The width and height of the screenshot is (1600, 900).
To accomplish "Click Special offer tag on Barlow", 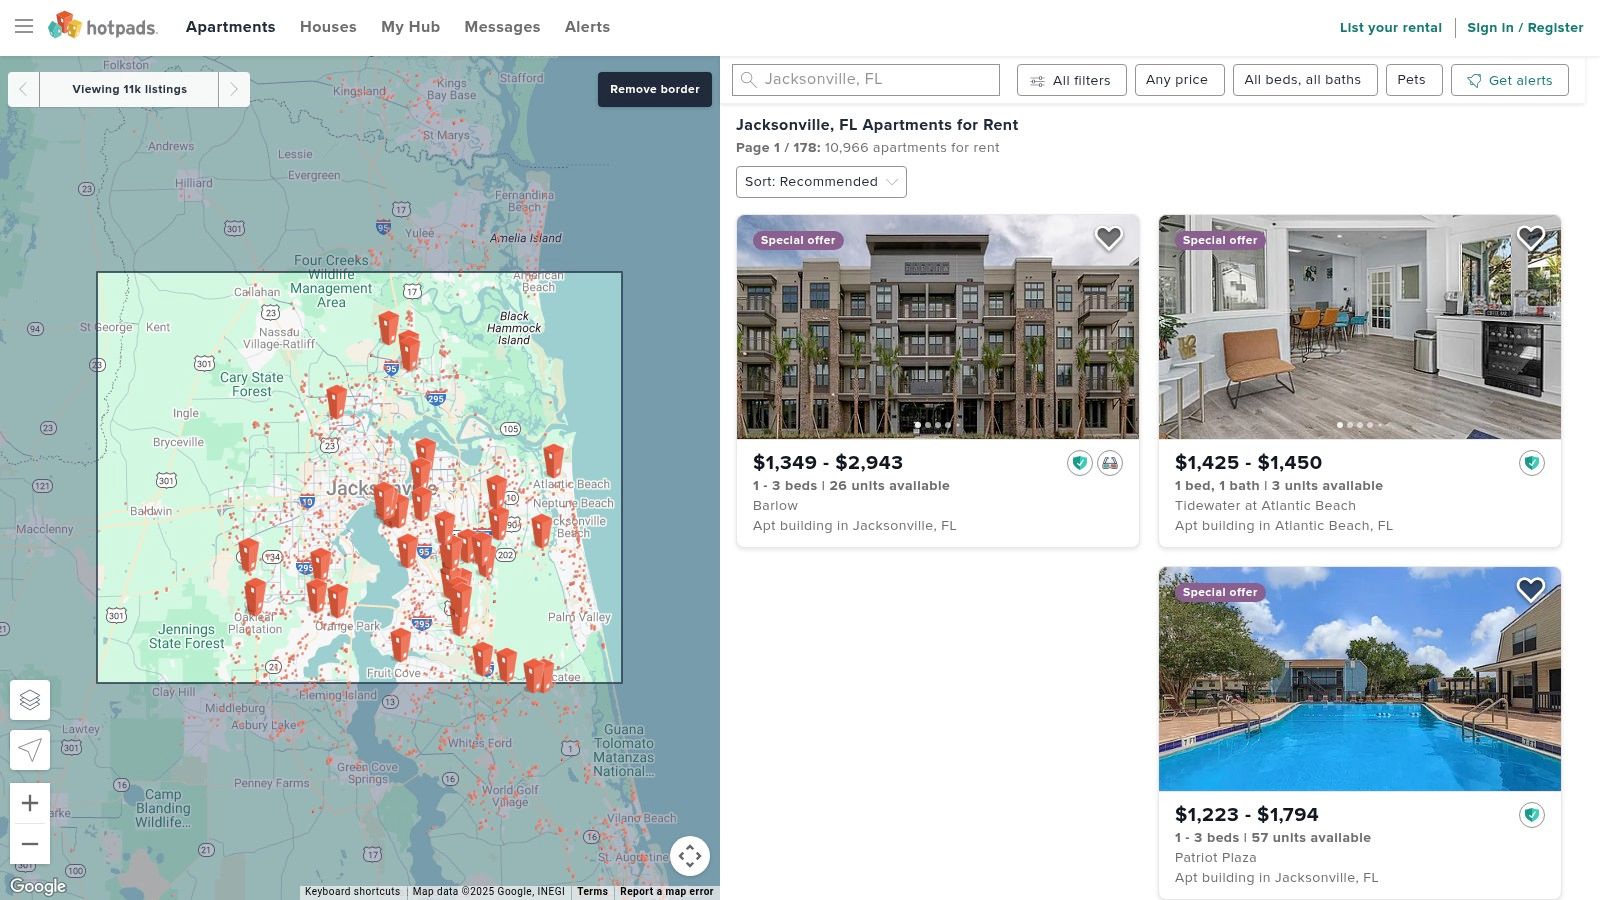I will pyautogui.click(x=797, y=240).
